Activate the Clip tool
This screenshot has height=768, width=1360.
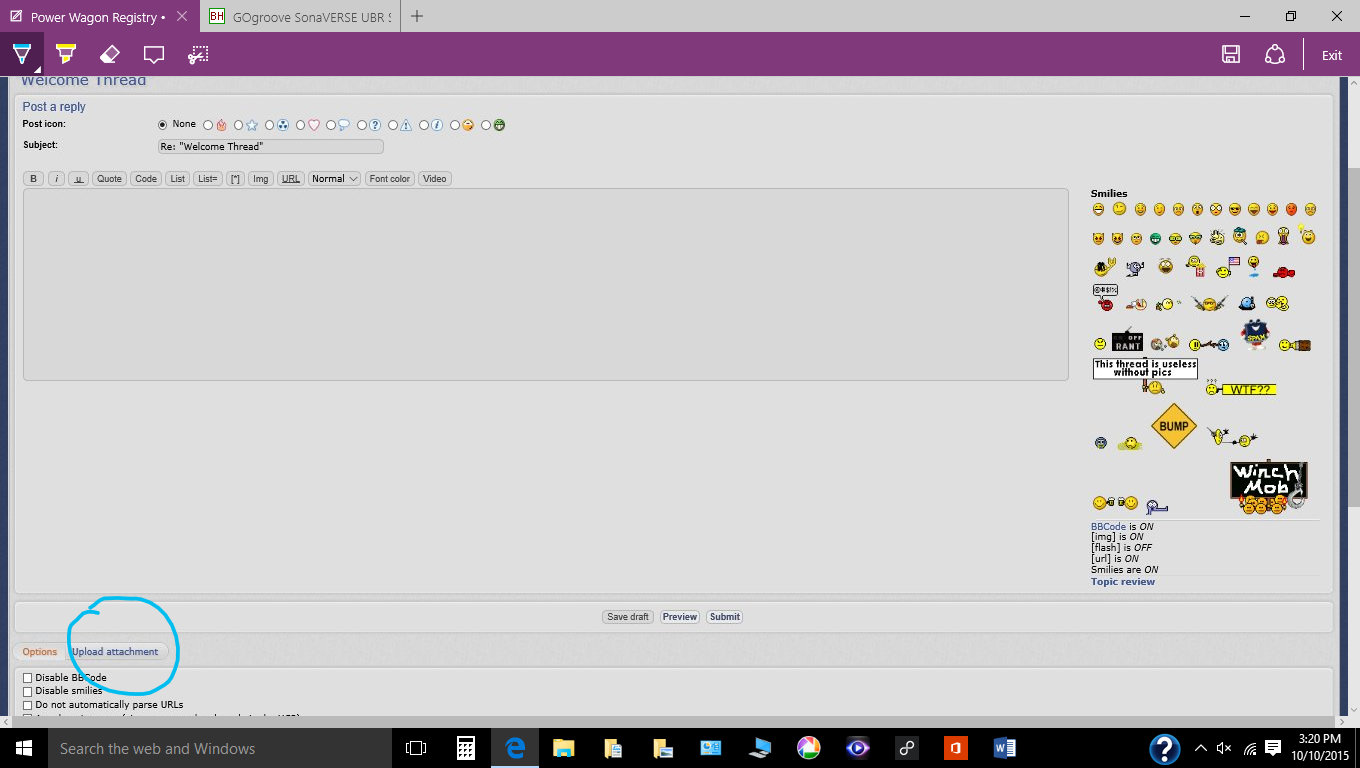[x=199, y=54]
